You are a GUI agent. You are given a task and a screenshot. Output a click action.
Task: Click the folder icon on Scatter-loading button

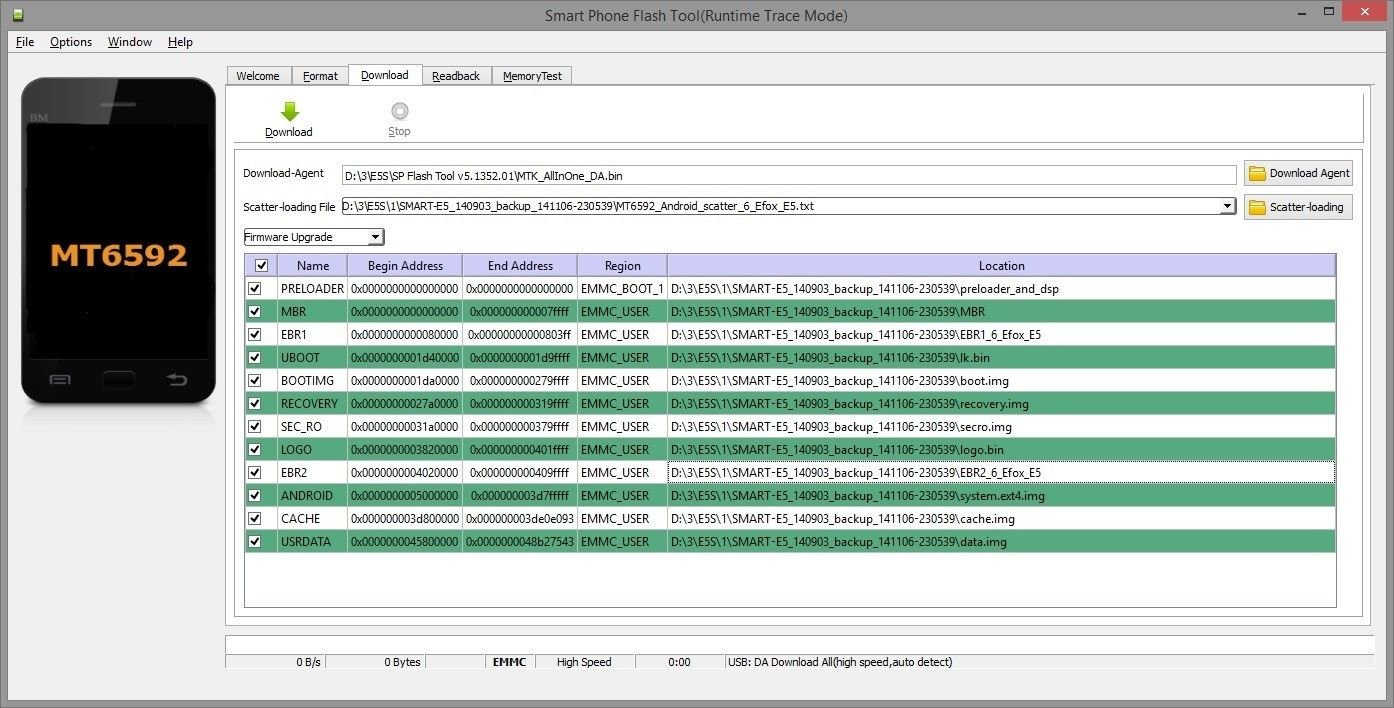1257,207
